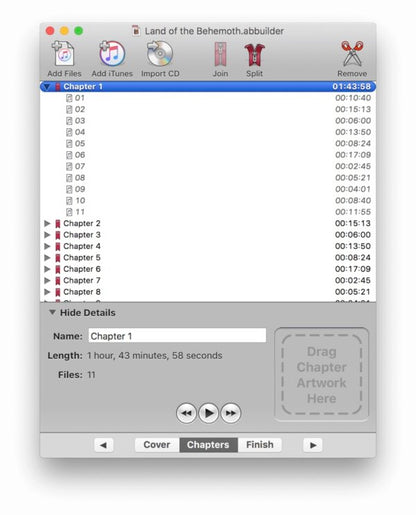Expand the Chapter 5 disclosure triangle
The image size is (416, 515).
tap(47, 257)
